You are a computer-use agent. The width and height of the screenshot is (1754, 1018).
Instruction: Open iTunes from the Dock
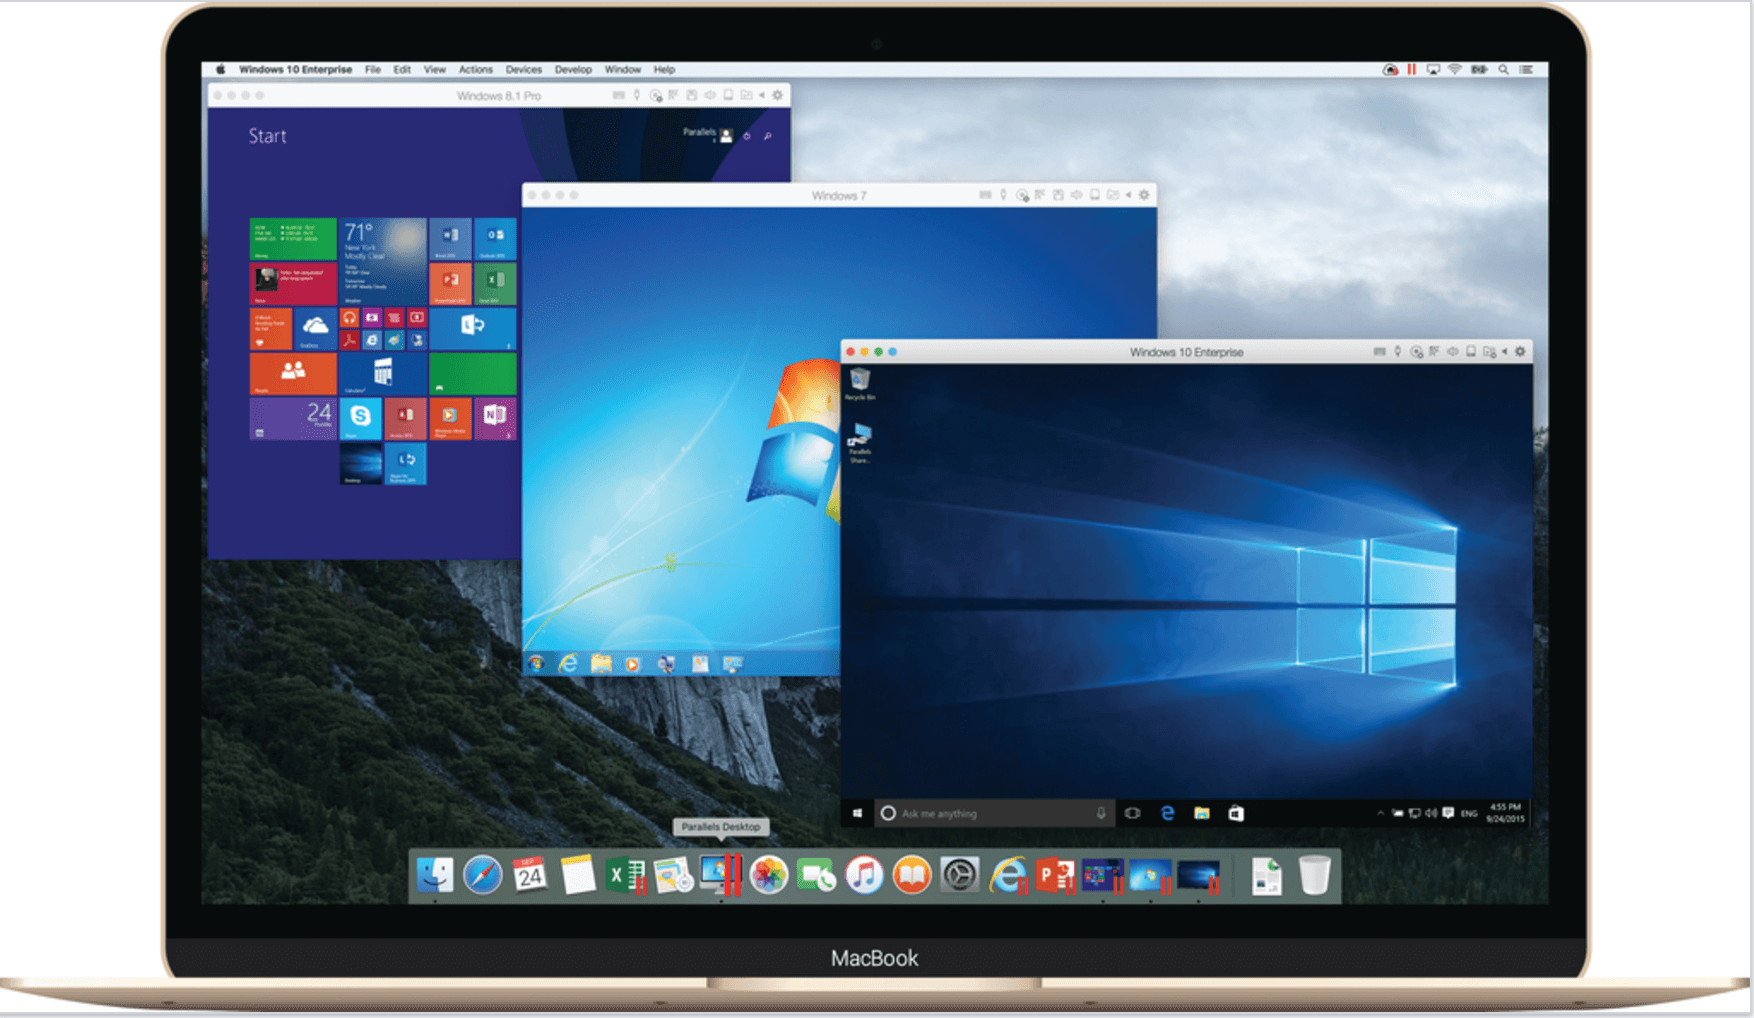click(864, 875)
